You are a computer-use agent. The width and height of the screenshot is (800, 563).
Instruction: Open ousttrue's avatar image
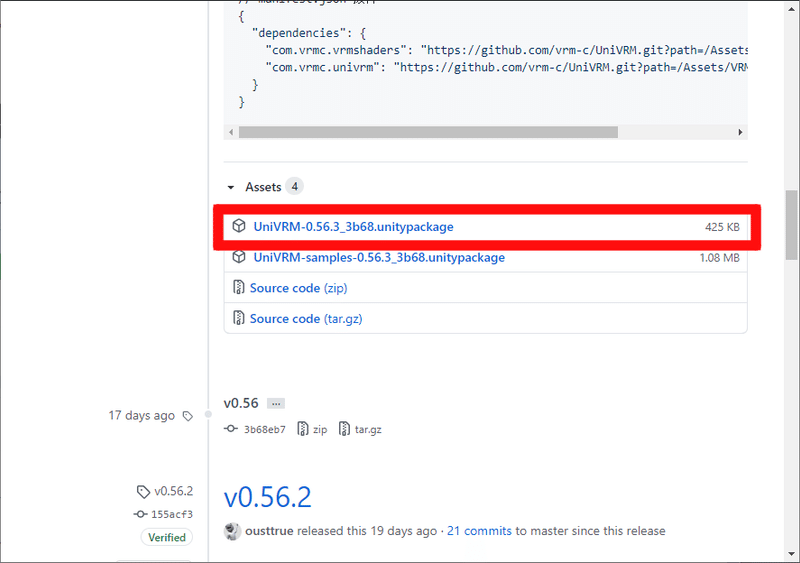pos(232,531)
